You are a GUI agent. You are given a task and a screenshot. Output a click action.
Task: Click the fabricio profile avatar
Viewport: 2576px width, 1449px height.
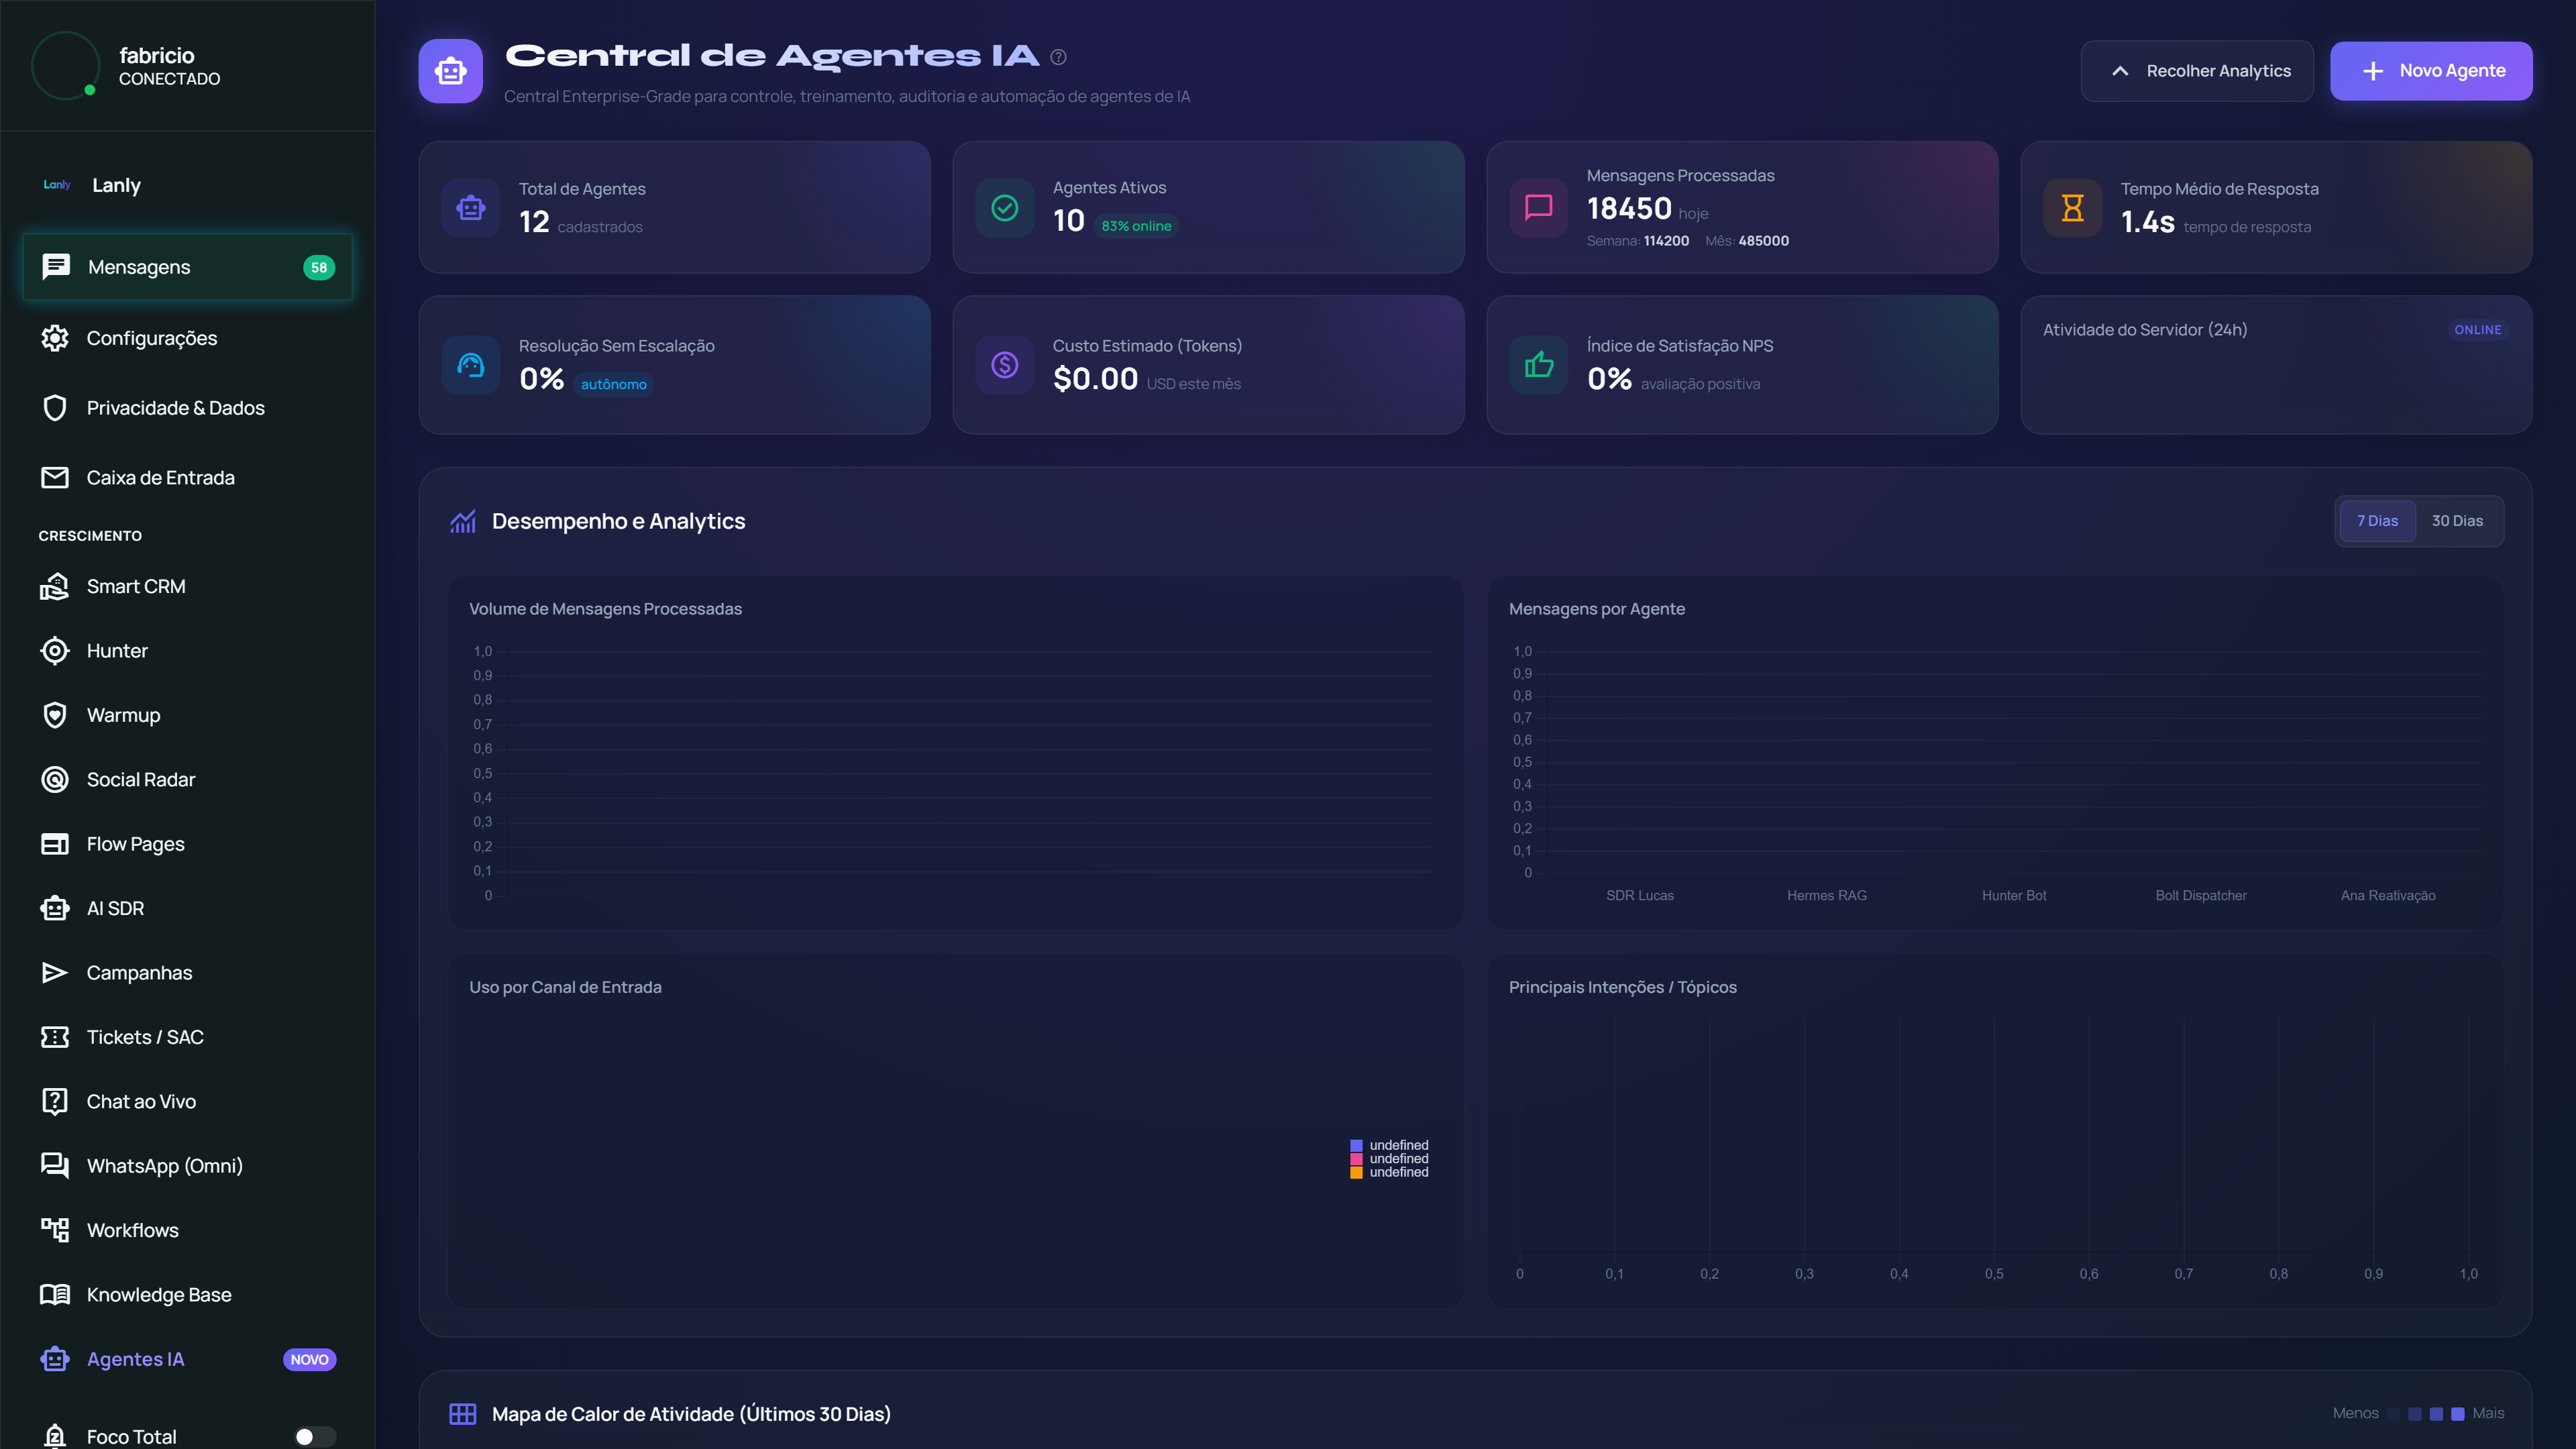(x=65, y=65)
